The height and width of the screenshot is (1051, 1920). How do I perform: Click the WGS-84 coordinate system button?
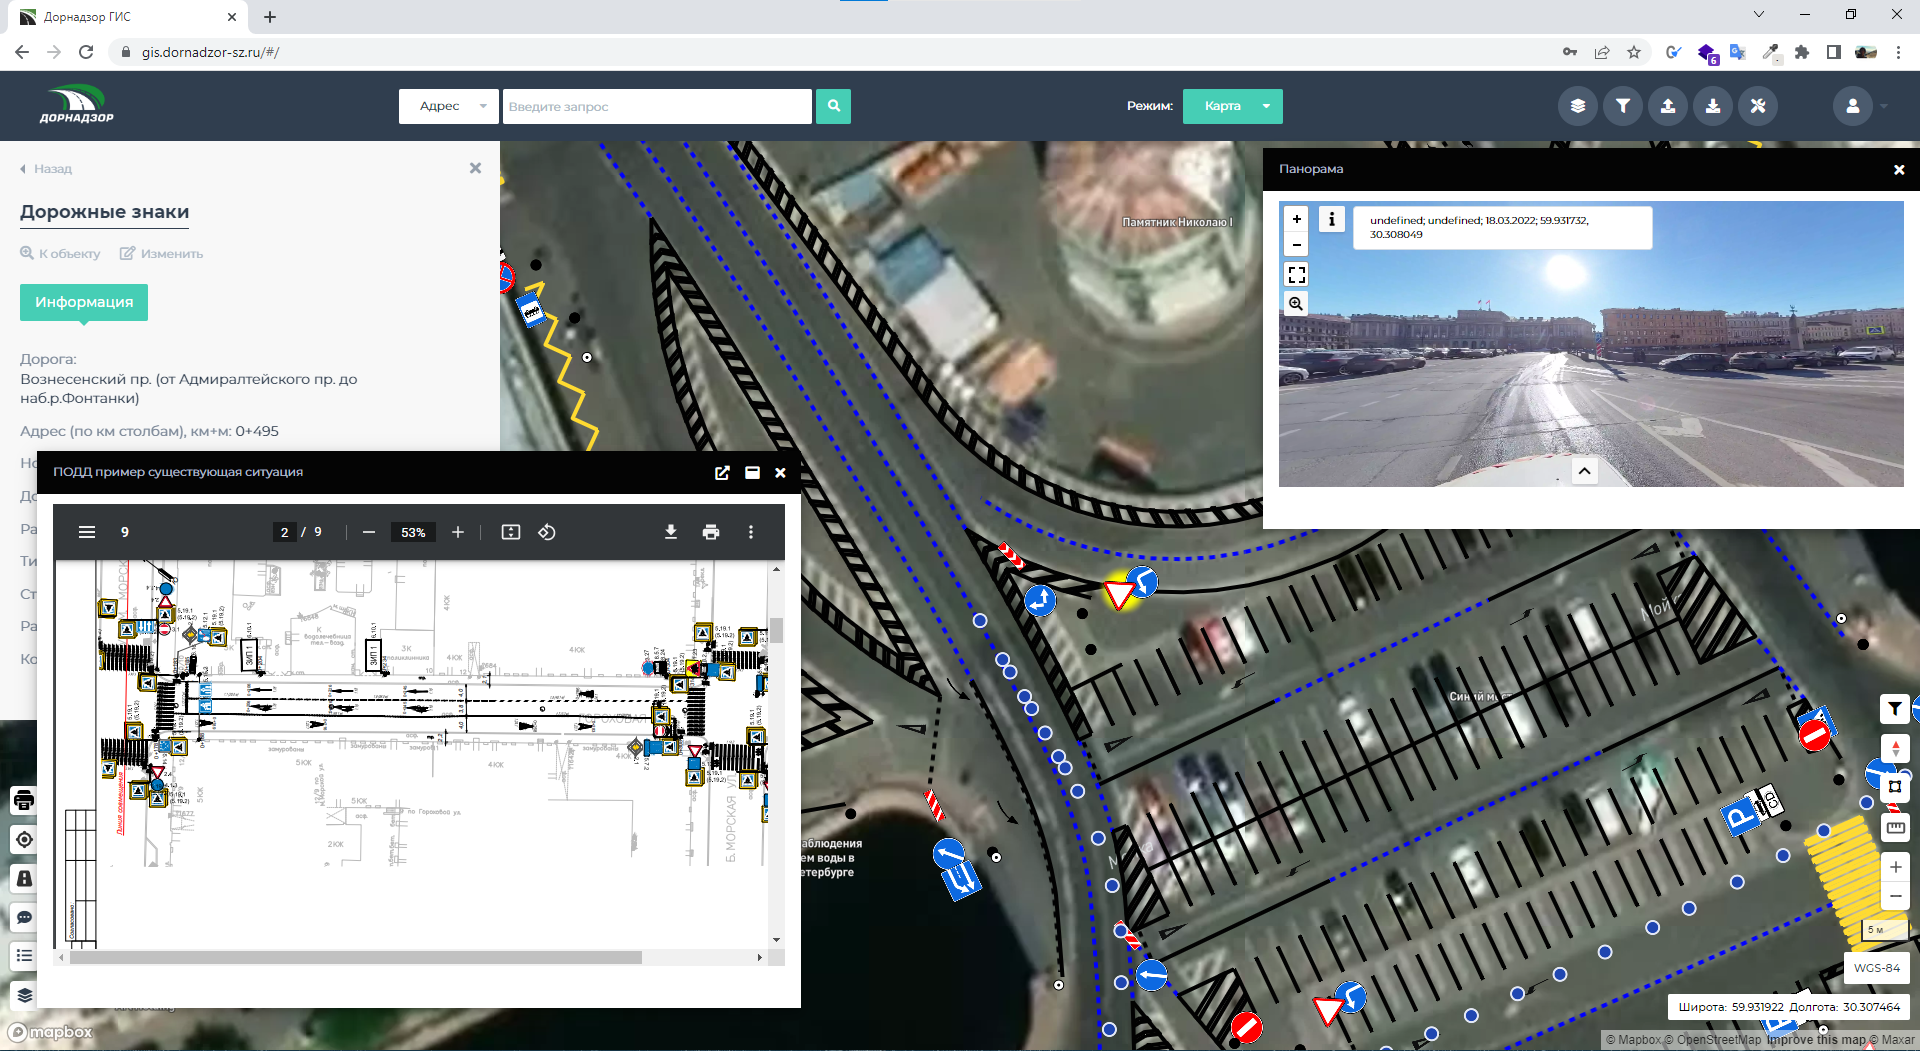(x=1876, y=968)
